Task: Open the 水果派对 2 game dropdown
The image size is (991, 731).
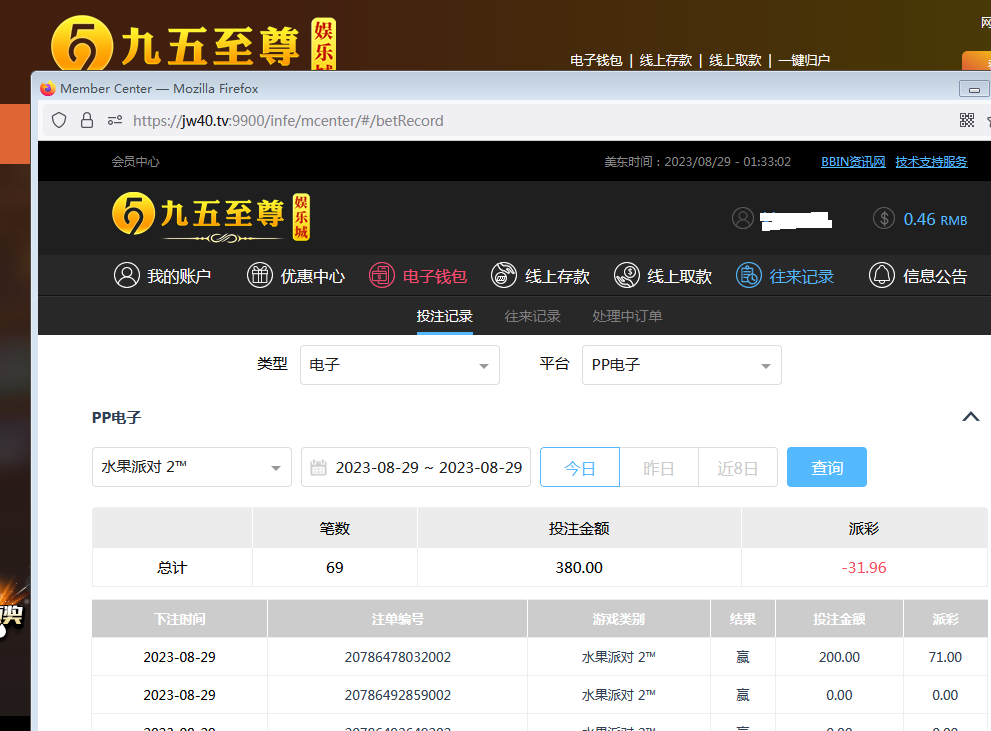Action: click(x=191, y=467)
